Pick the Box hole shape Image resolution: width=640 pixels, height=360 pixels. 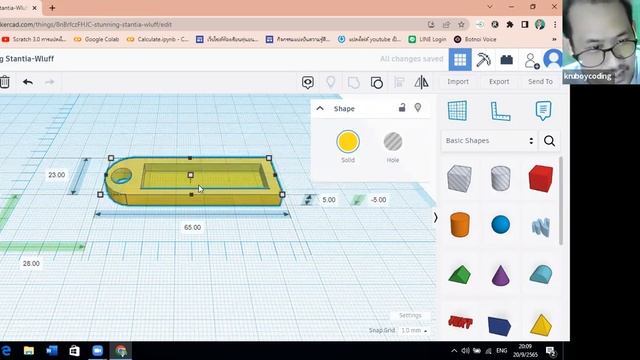[459, 178]
